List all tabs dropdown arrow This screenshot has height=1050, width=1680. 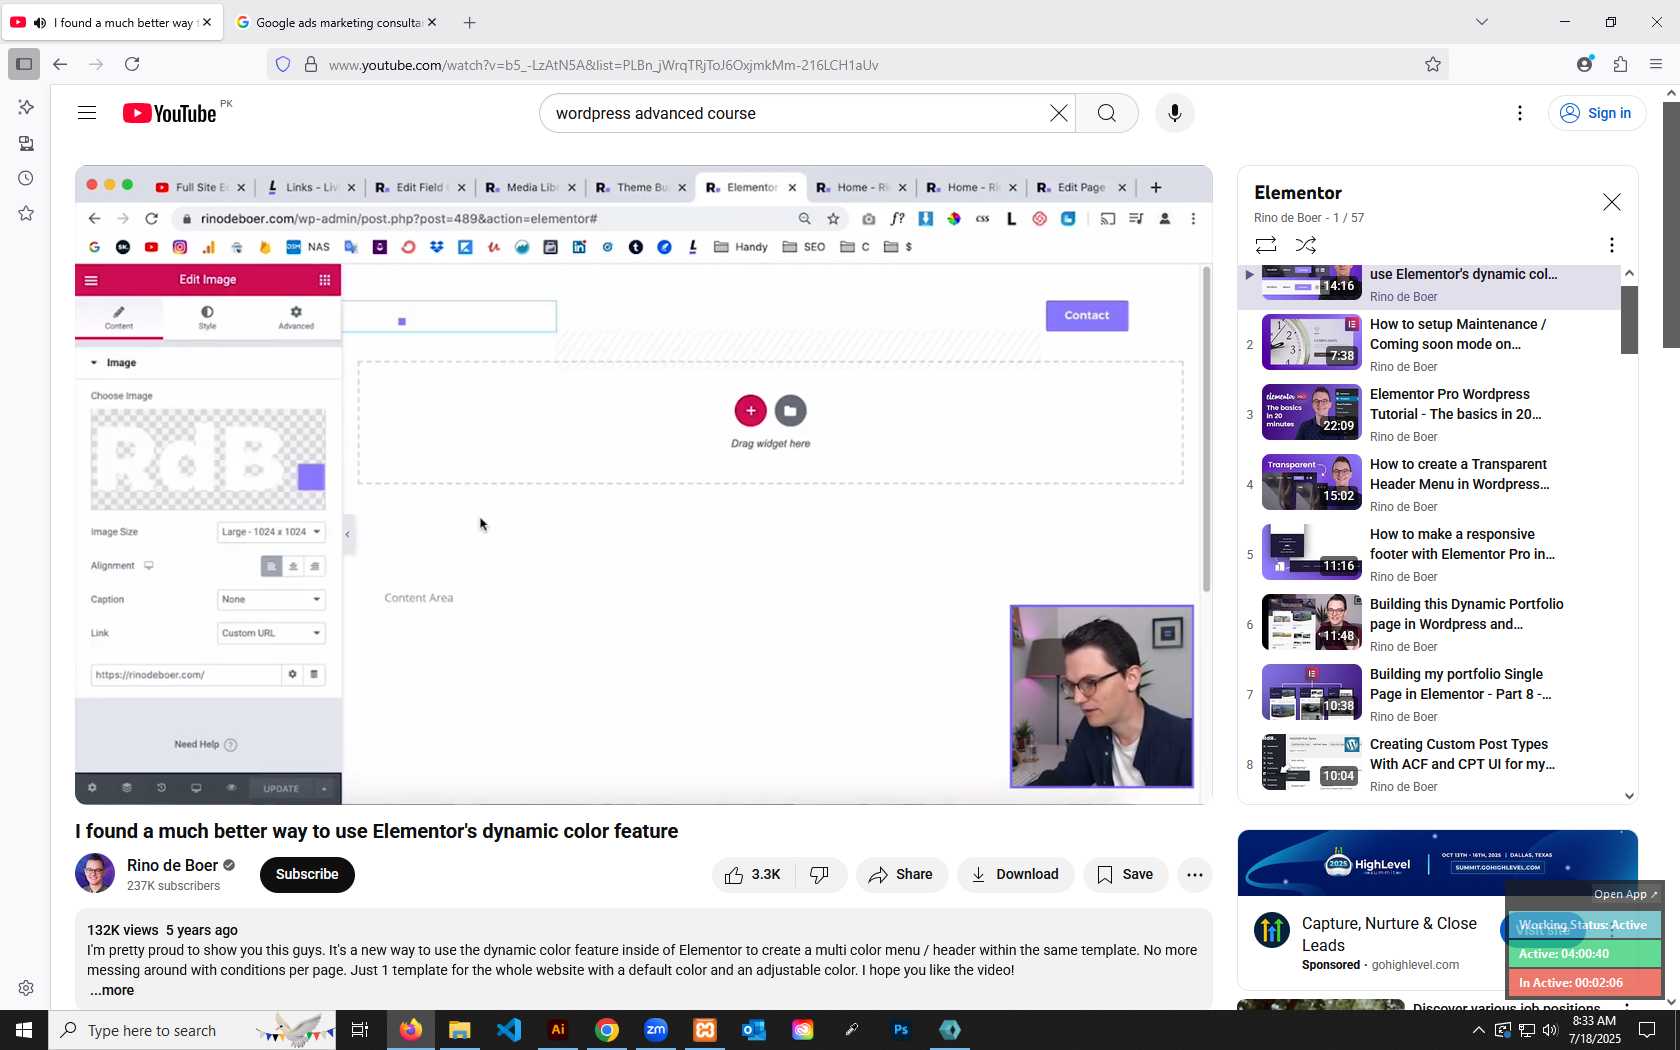(1482, 22)
